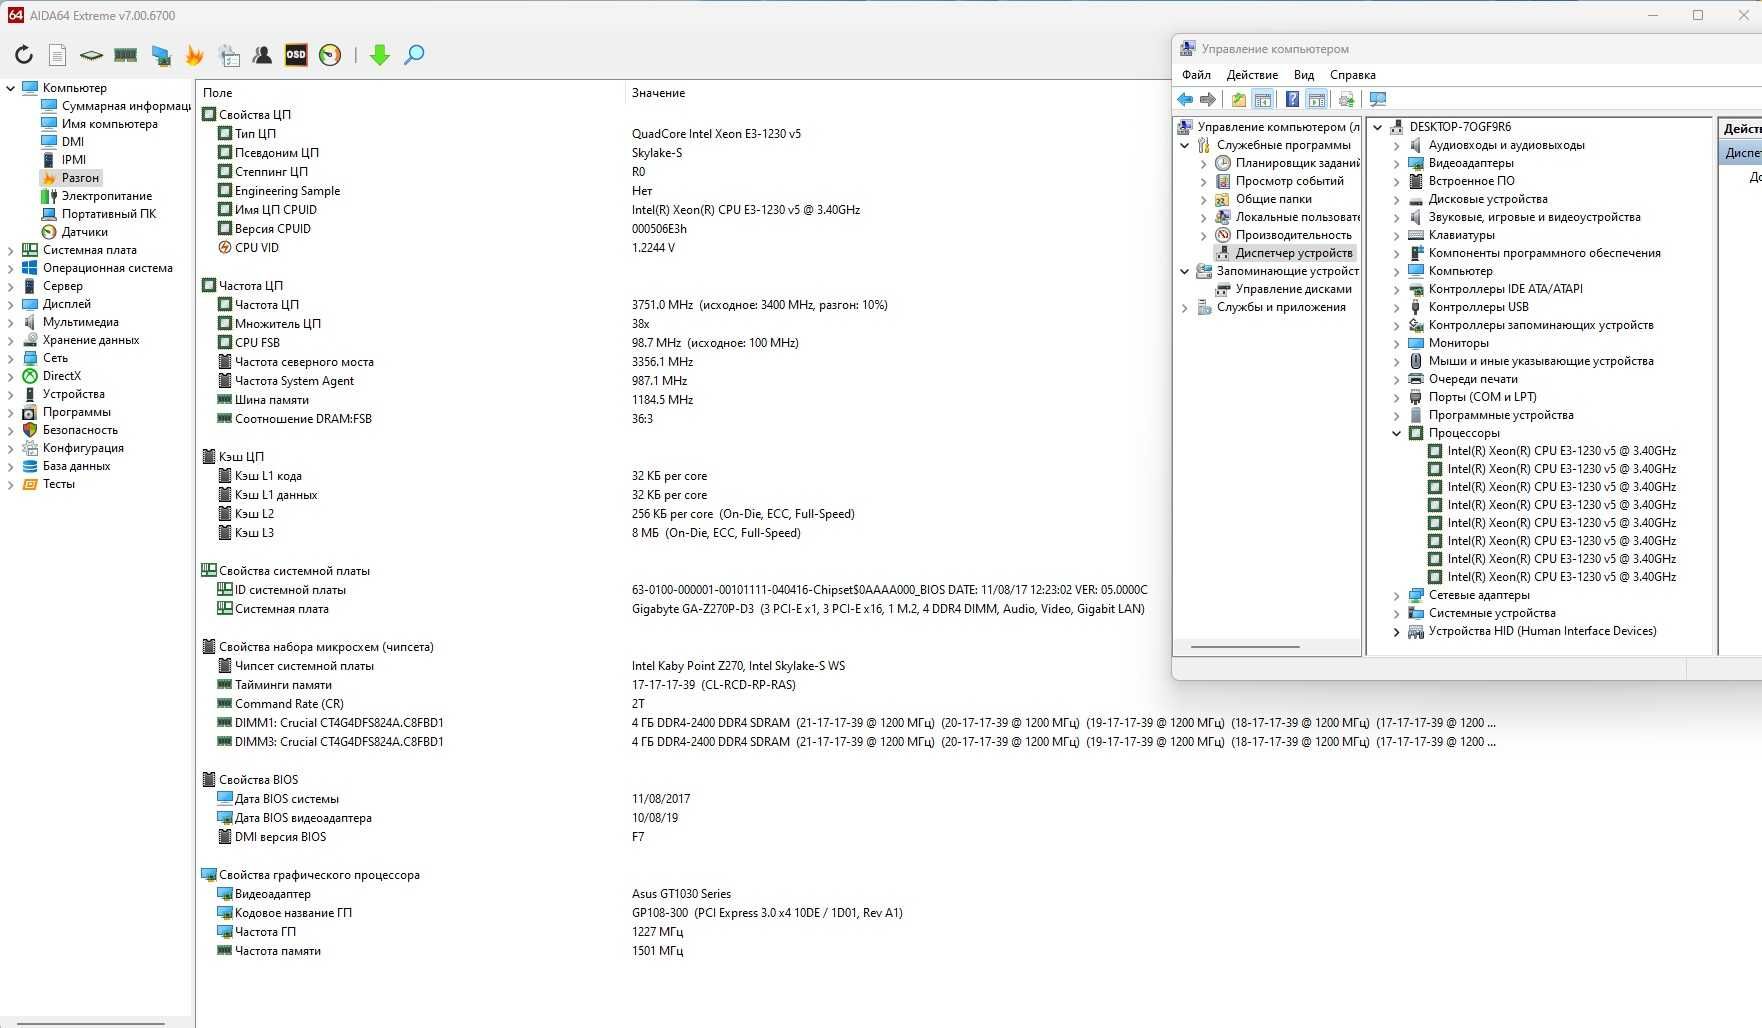Click AIDA64 left pane horizontal scrollbar
The image size is (1762, 1028).
[x=90, y=1023]
